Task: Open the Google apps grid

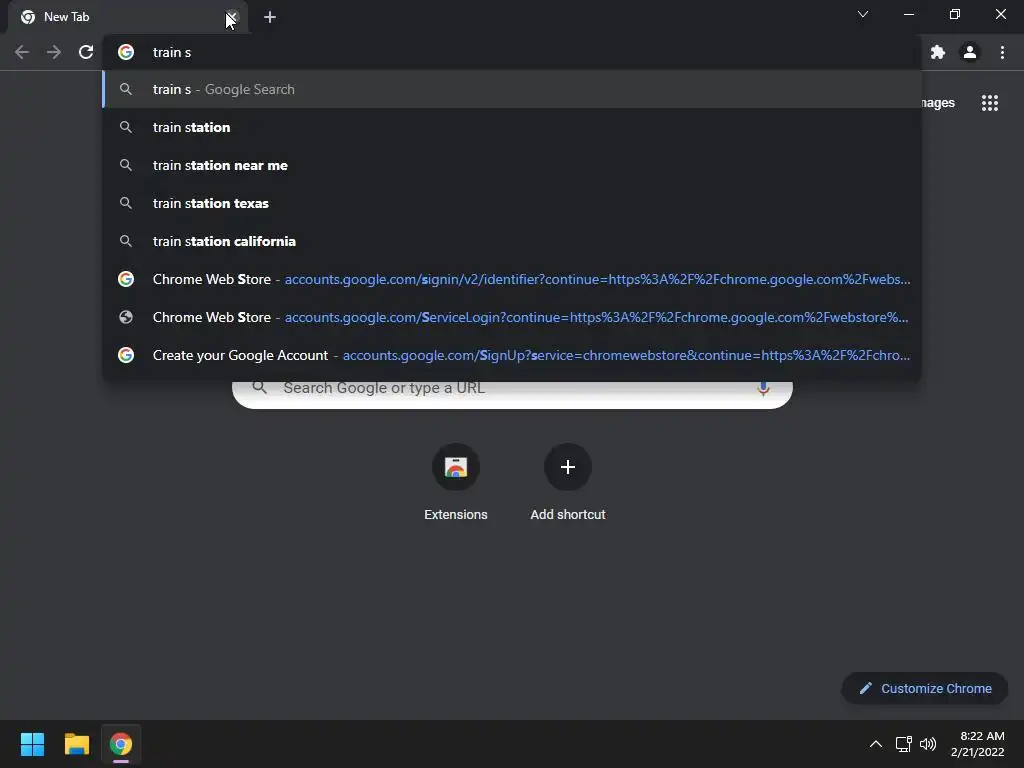Action: tap(990, 103)
